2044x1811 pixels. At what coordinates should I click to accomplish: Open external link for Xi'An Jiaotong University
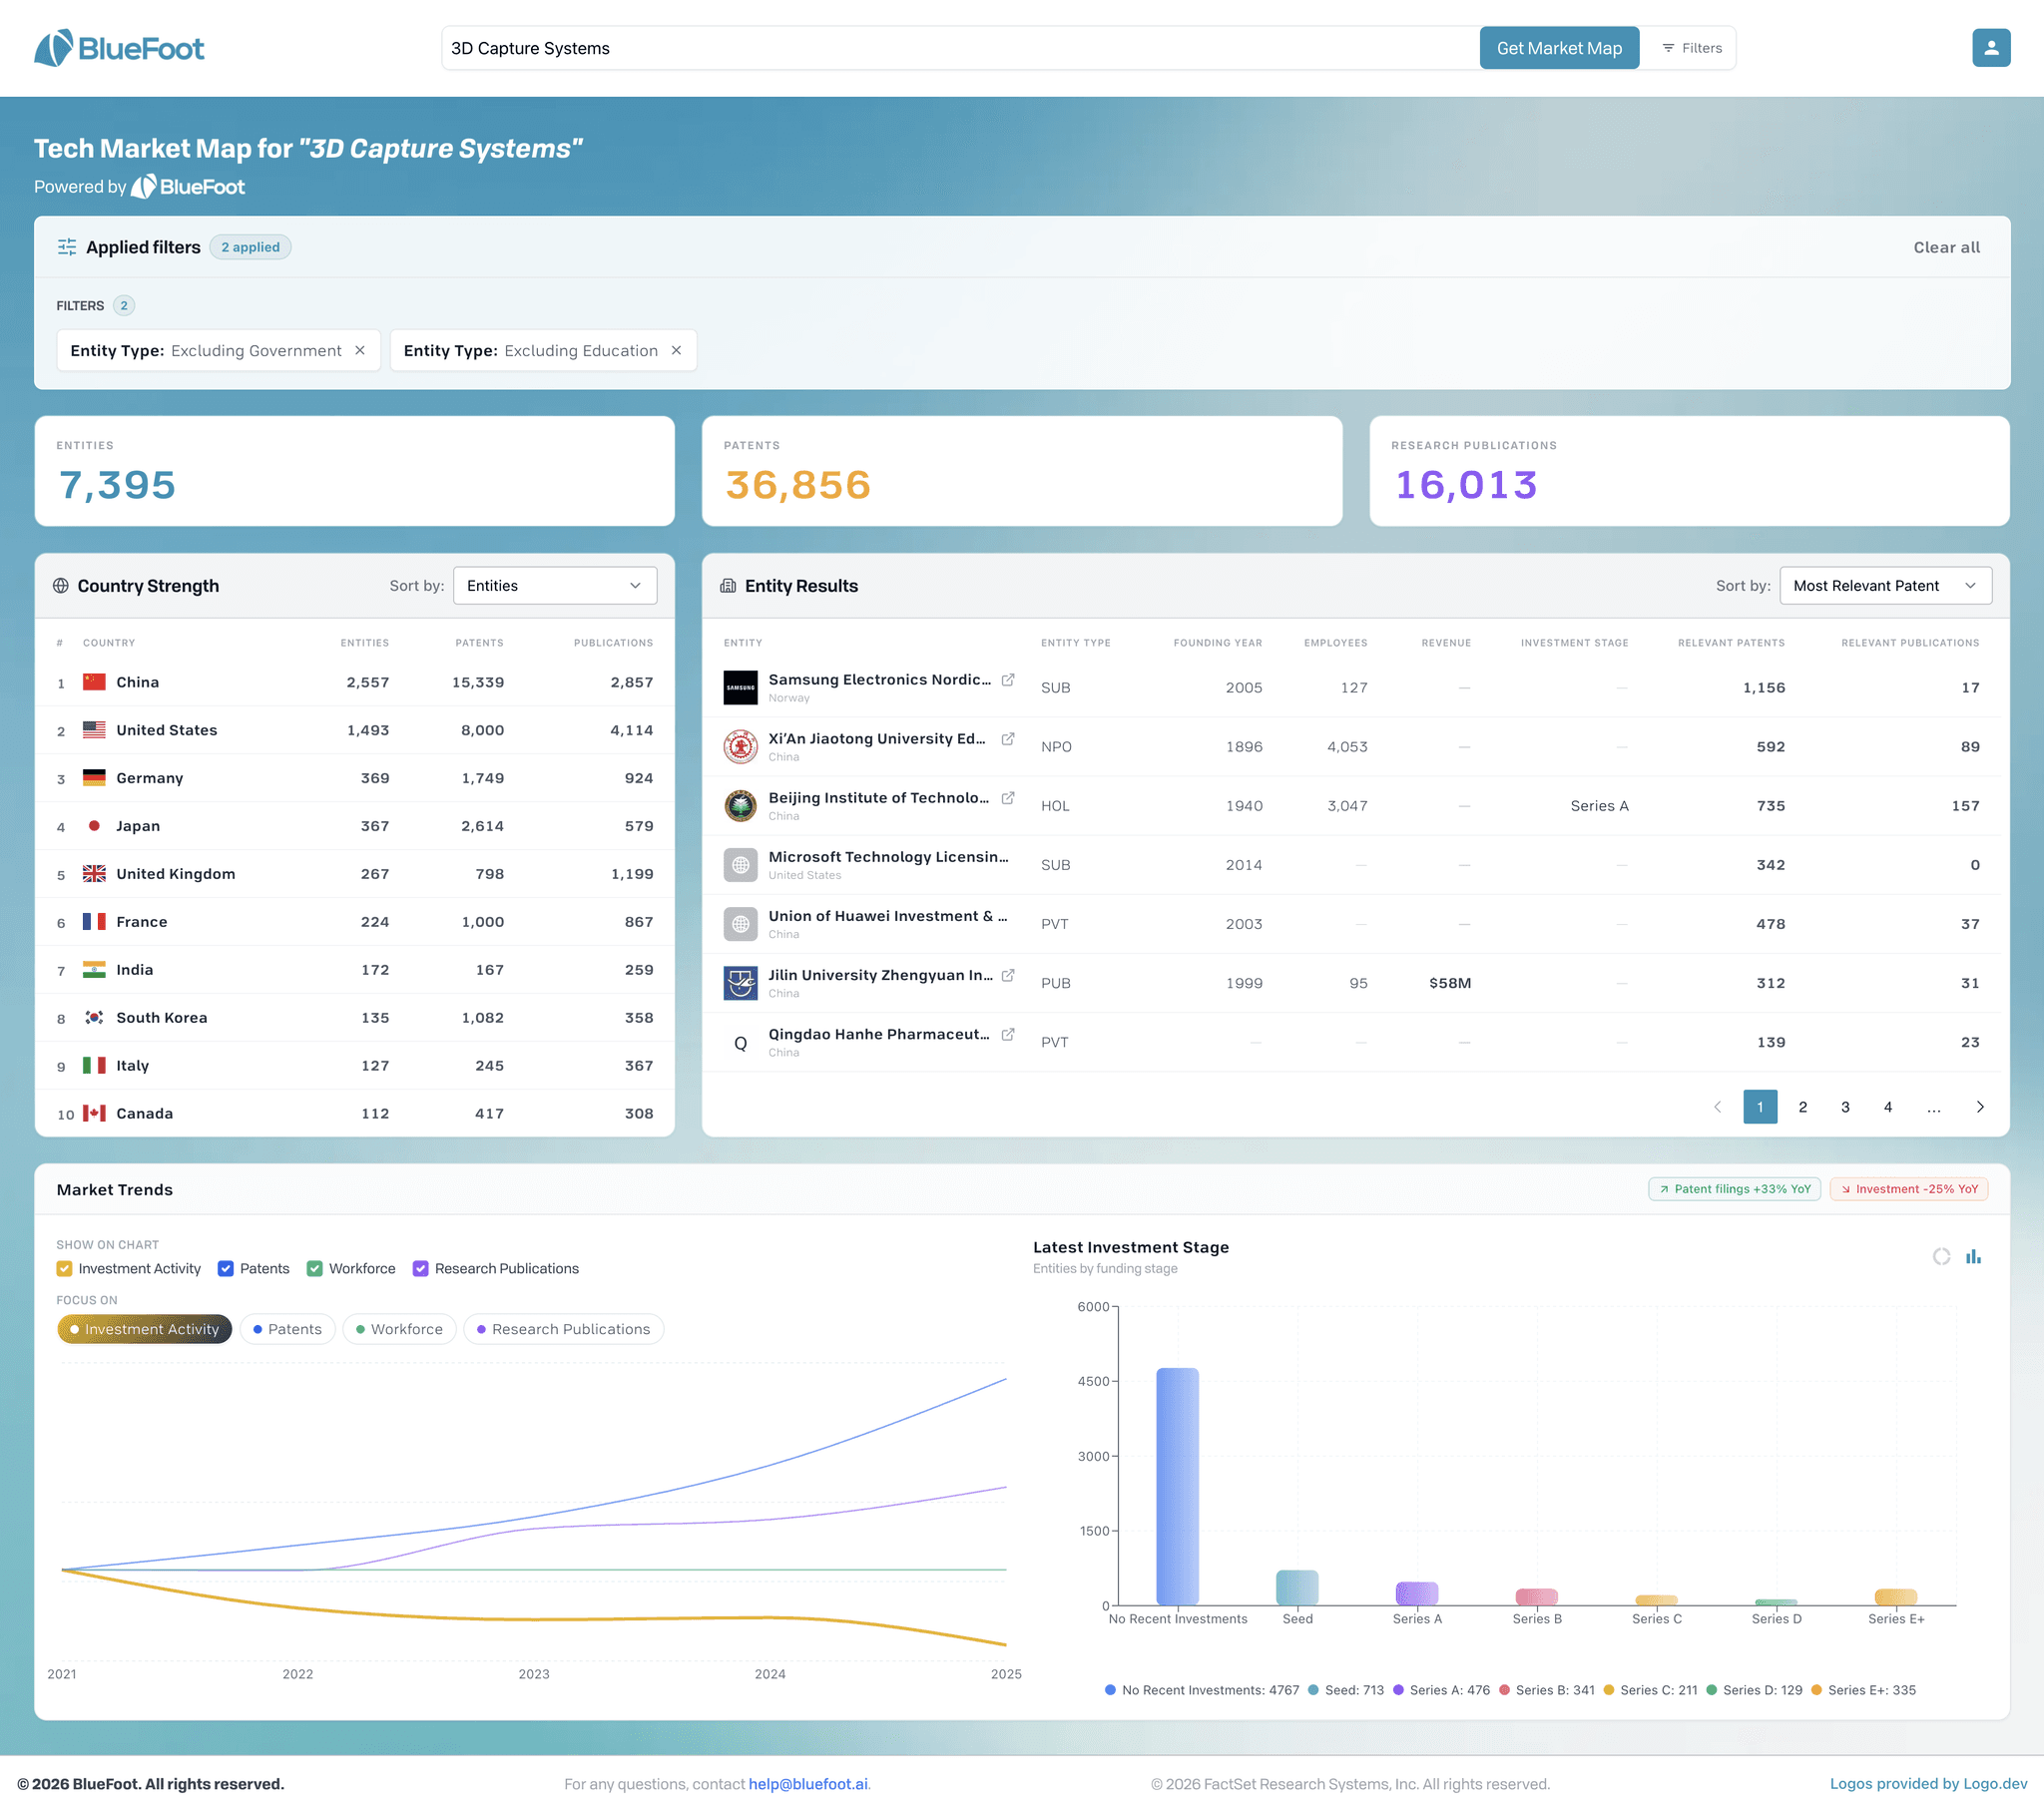click(x=1008, y=739)
